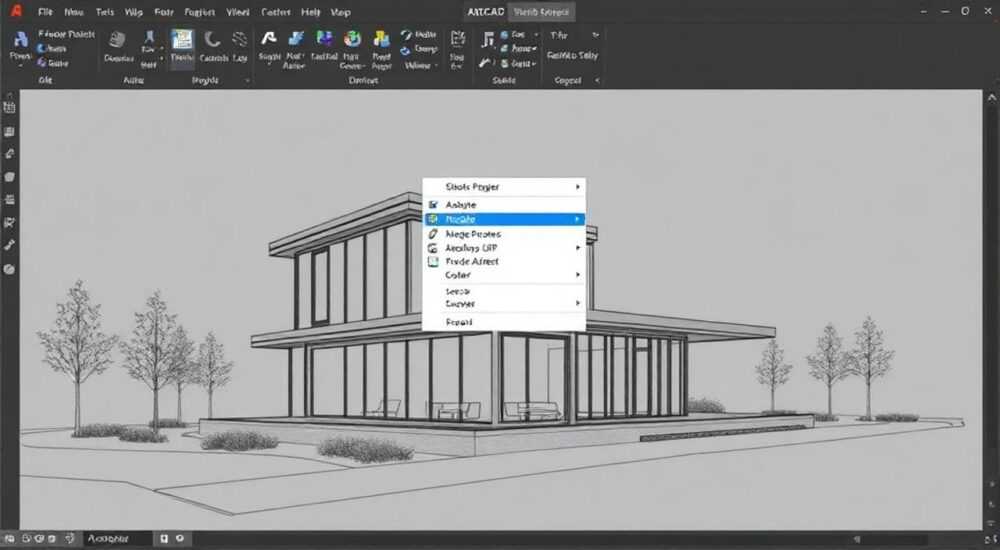The image size is (1000, 550).
Task: Click the music note ribbon icon
Action: pyautogui.click(x=488, y=40)
